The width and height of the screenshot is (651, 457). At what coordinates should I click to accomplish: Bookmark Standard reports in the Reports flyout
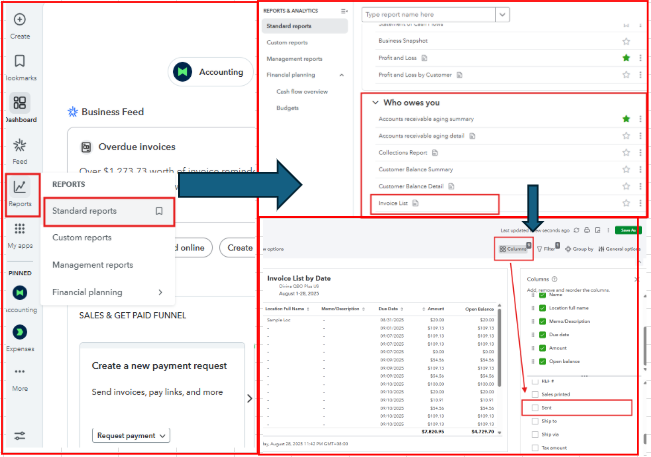click(159, 211)
